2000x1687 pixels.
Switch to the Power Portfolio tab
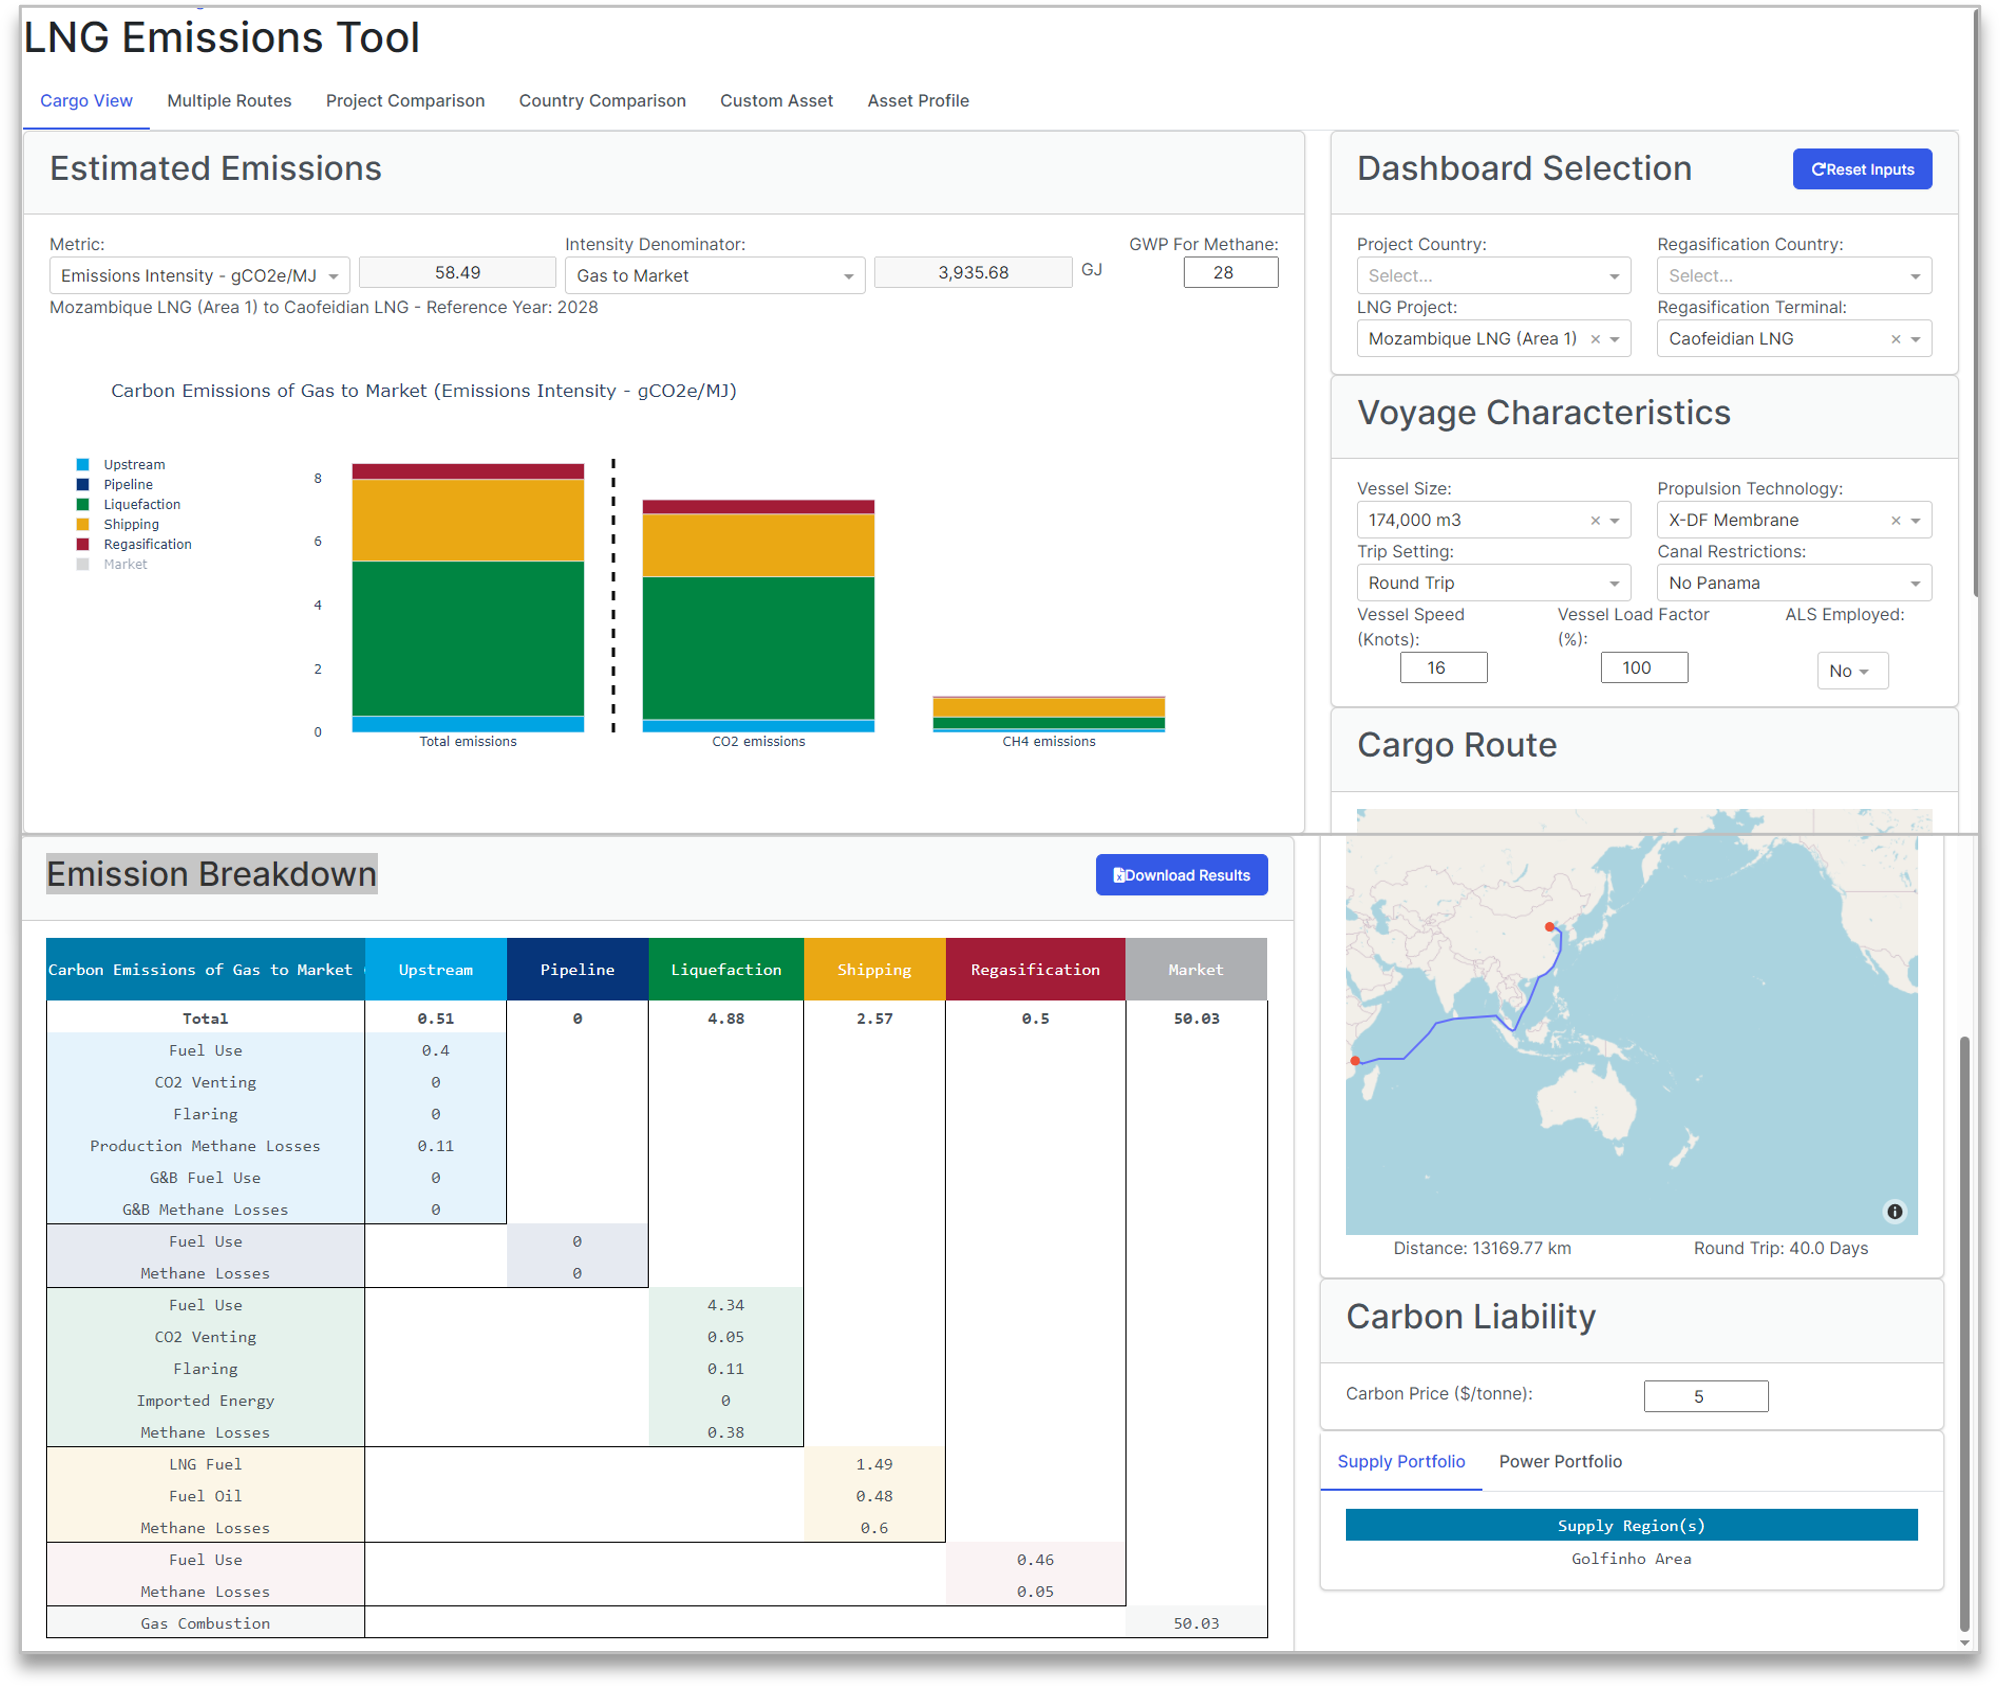click(x=1560, y=1461)
